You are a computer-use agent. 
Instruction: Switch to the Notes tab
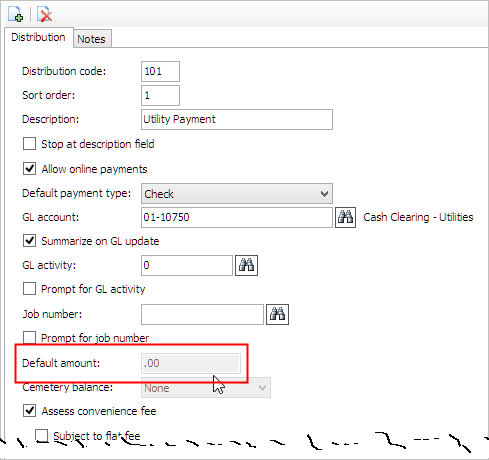[92, 39]
